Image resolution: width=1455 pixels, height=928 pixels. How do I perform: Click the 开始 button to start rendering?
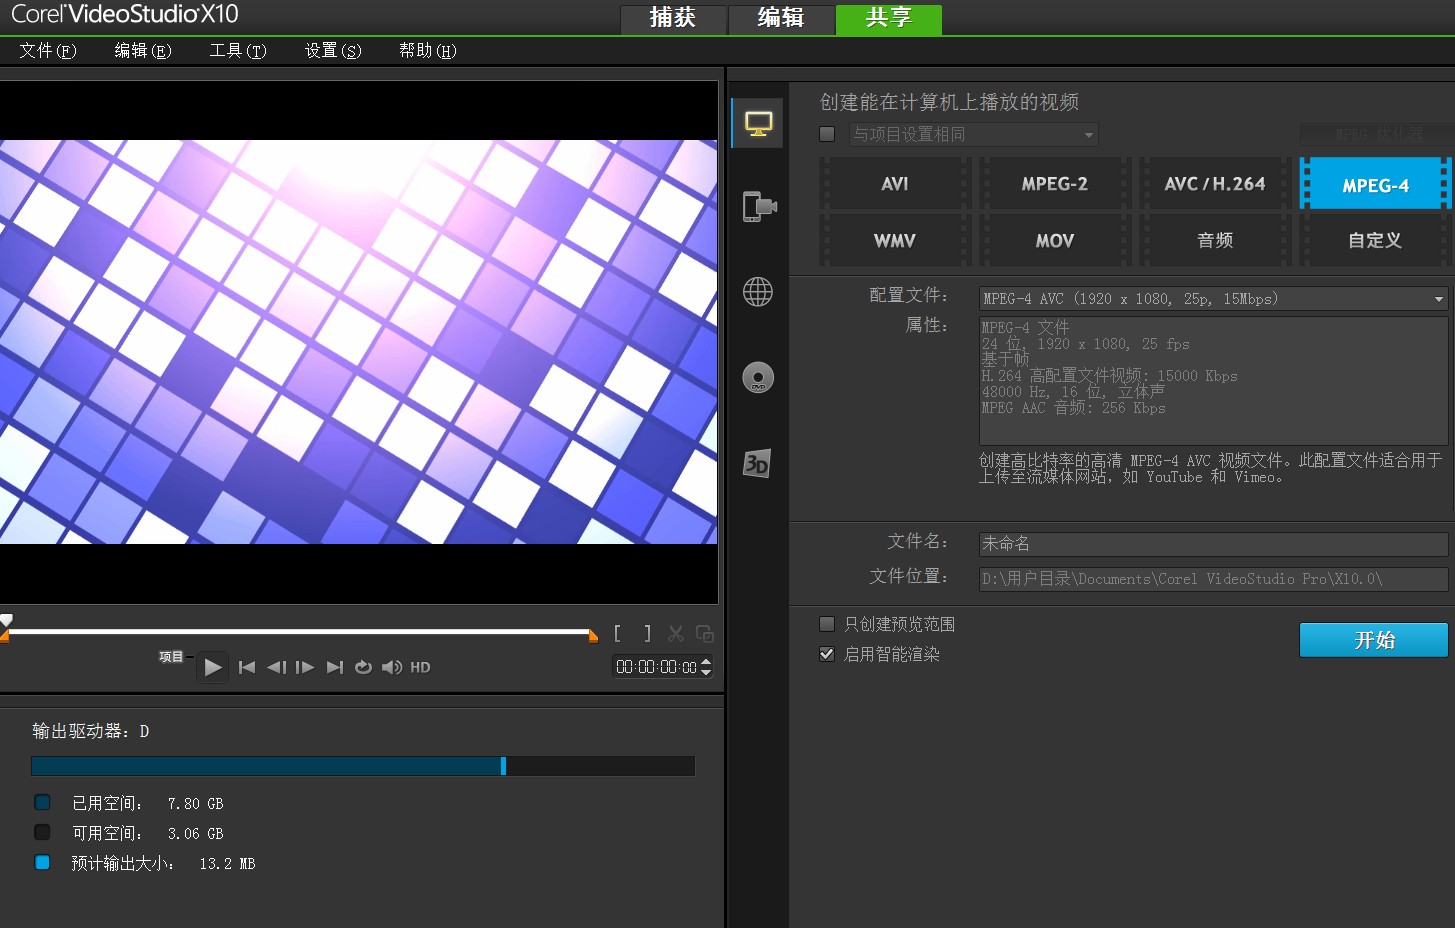click(x=1374, y=640)
